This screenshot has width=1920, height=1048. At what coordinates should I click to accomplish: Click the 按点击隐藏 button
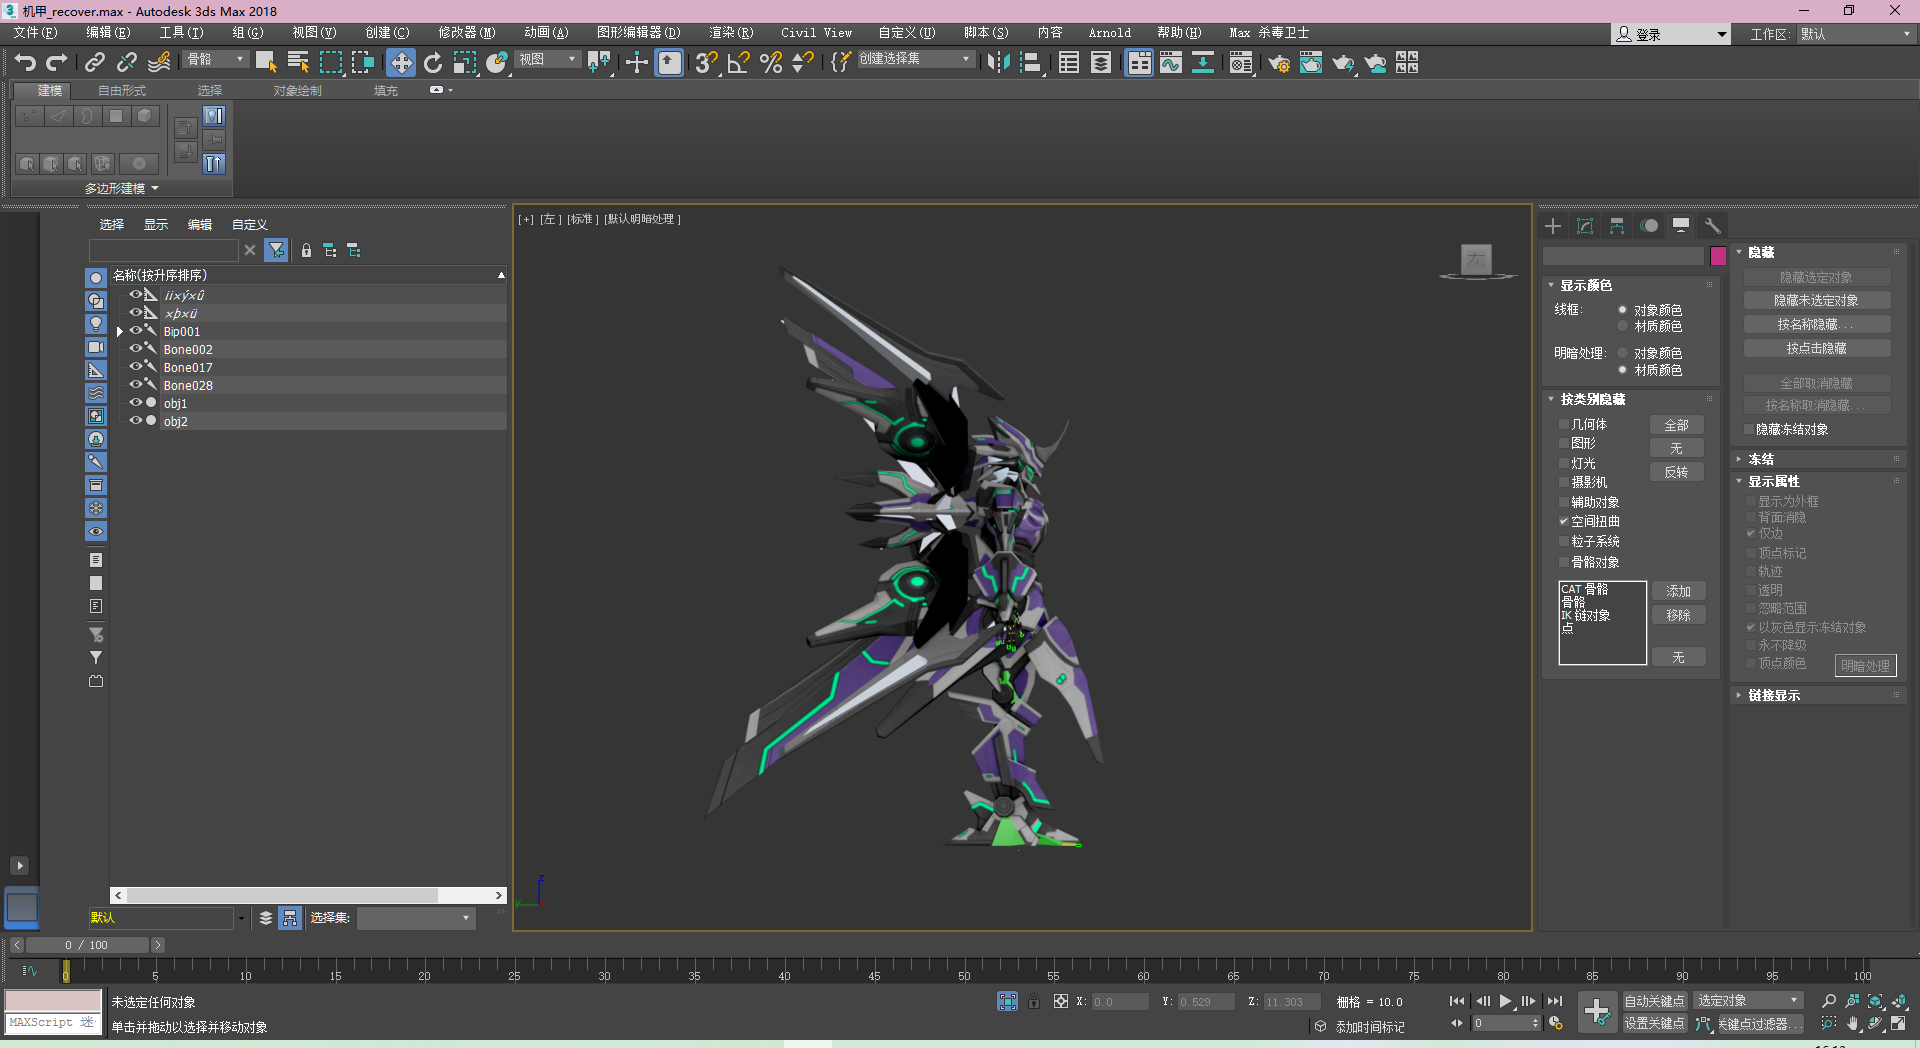point(1817,348)
